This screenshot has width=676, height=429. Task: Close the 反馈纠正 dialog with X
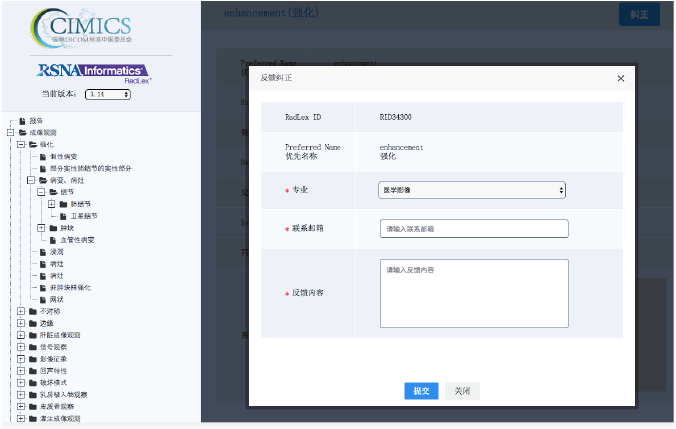point(620,78)
